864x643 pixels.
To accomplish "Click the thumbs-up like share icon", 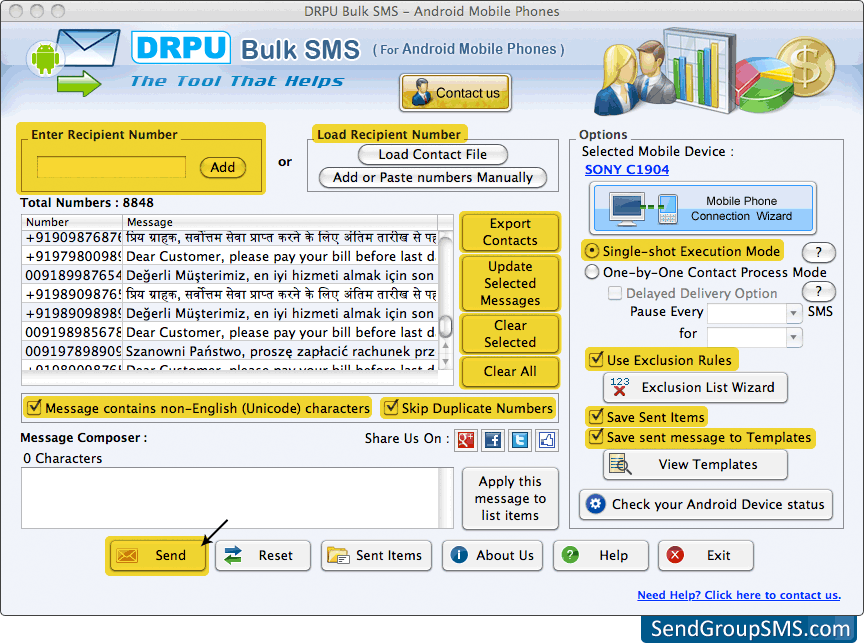I will pos(547,440).
